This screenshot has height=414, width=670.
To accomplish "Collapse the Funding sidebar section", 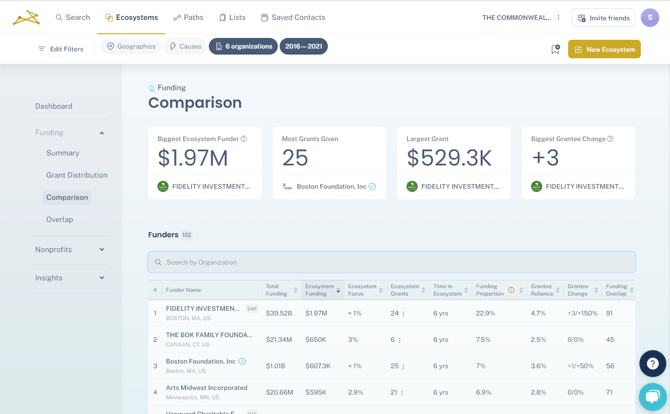I will point(101,133).
